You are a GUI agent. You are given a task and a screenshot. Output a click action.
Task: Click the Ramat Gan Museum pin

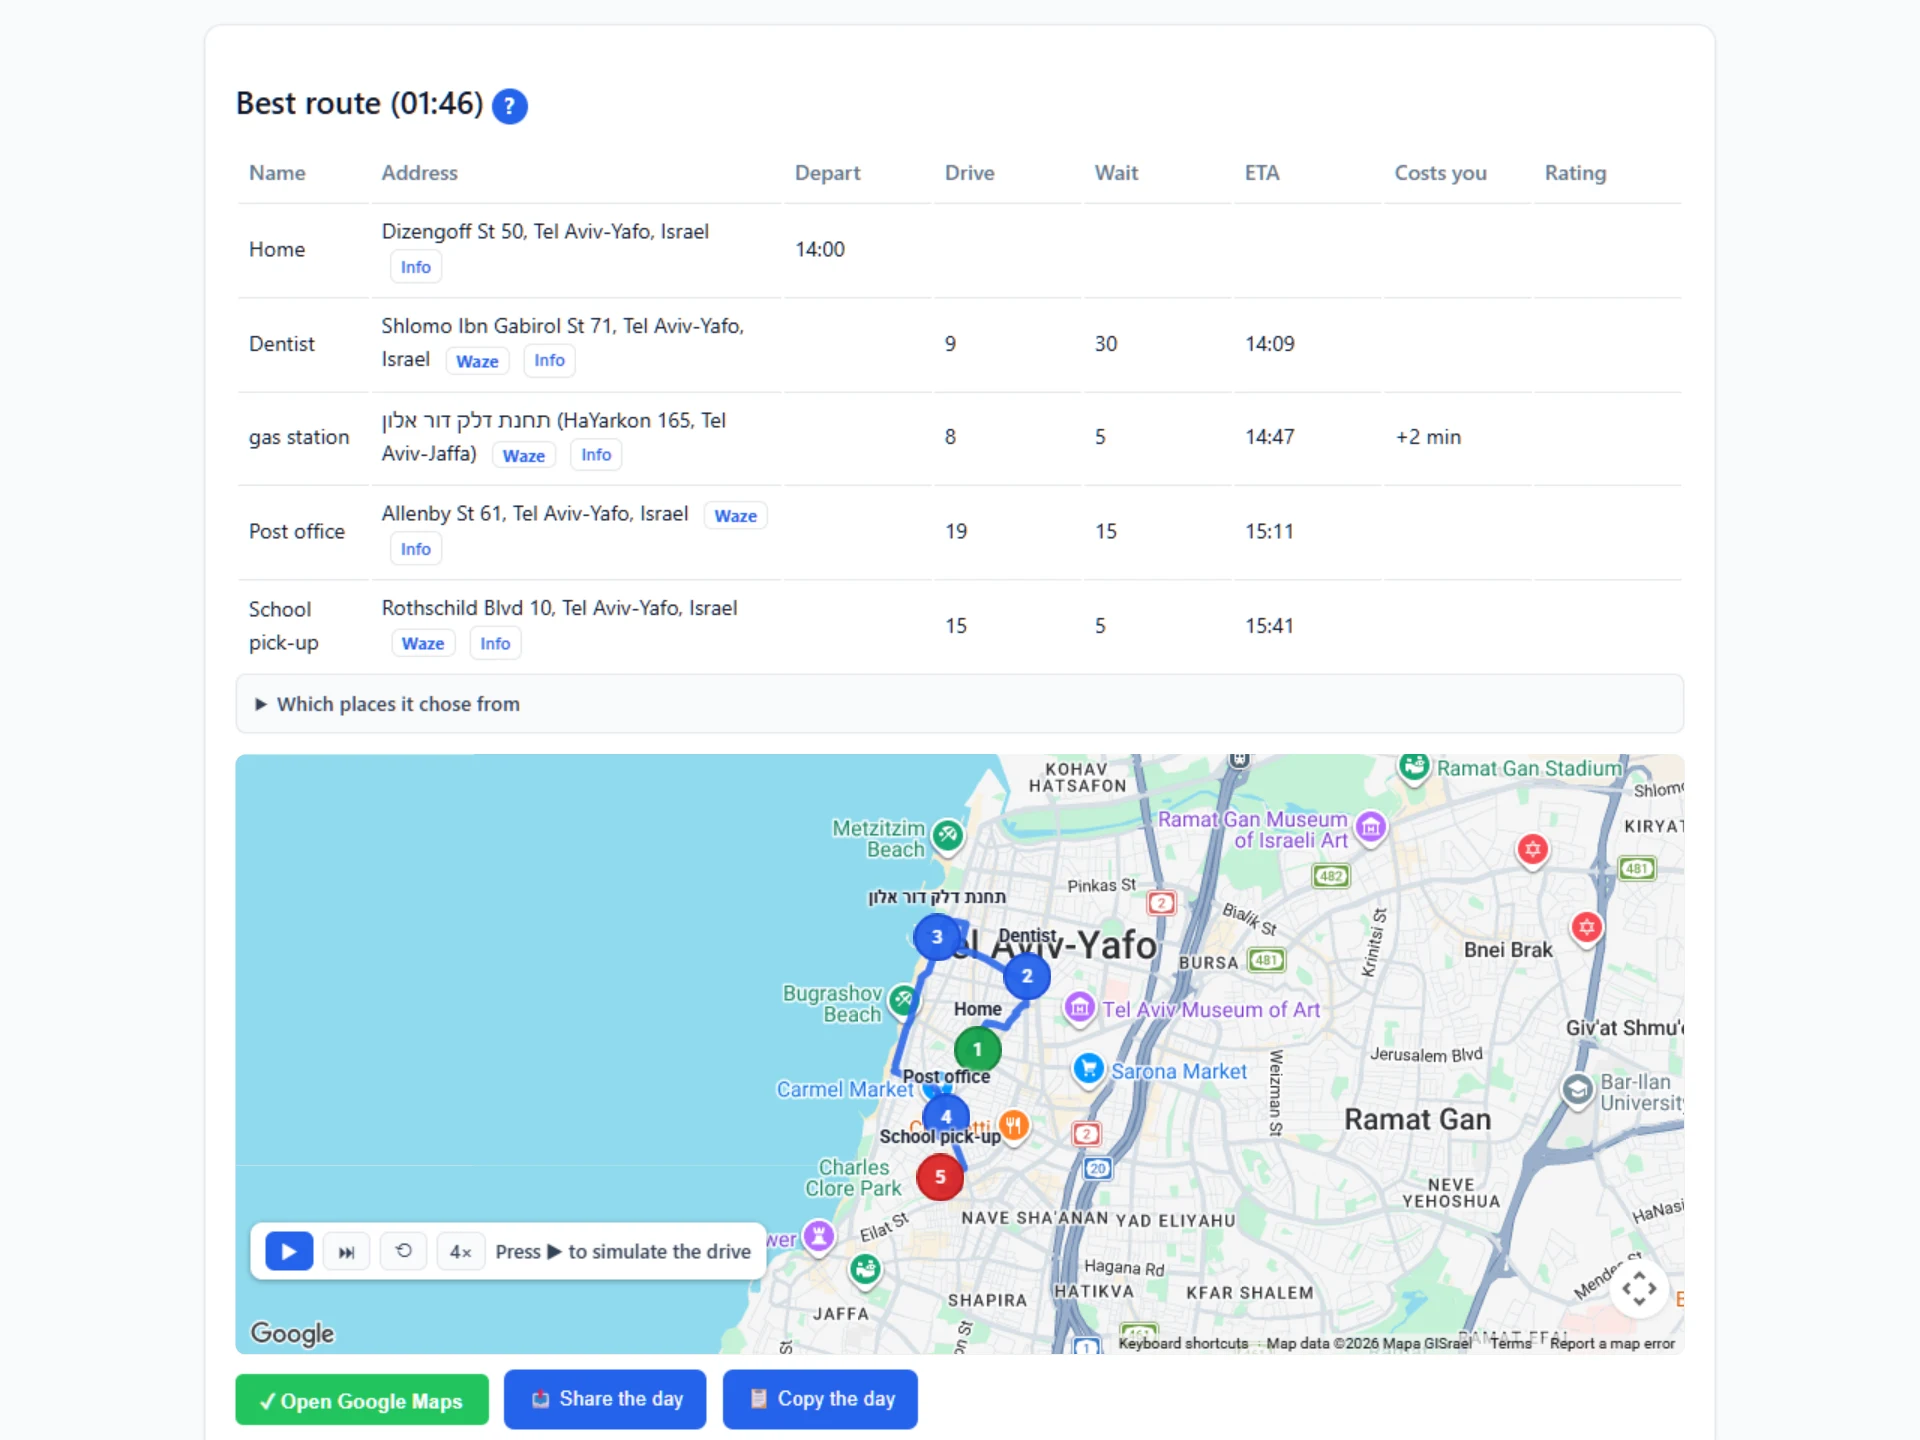coord(1371,828)
